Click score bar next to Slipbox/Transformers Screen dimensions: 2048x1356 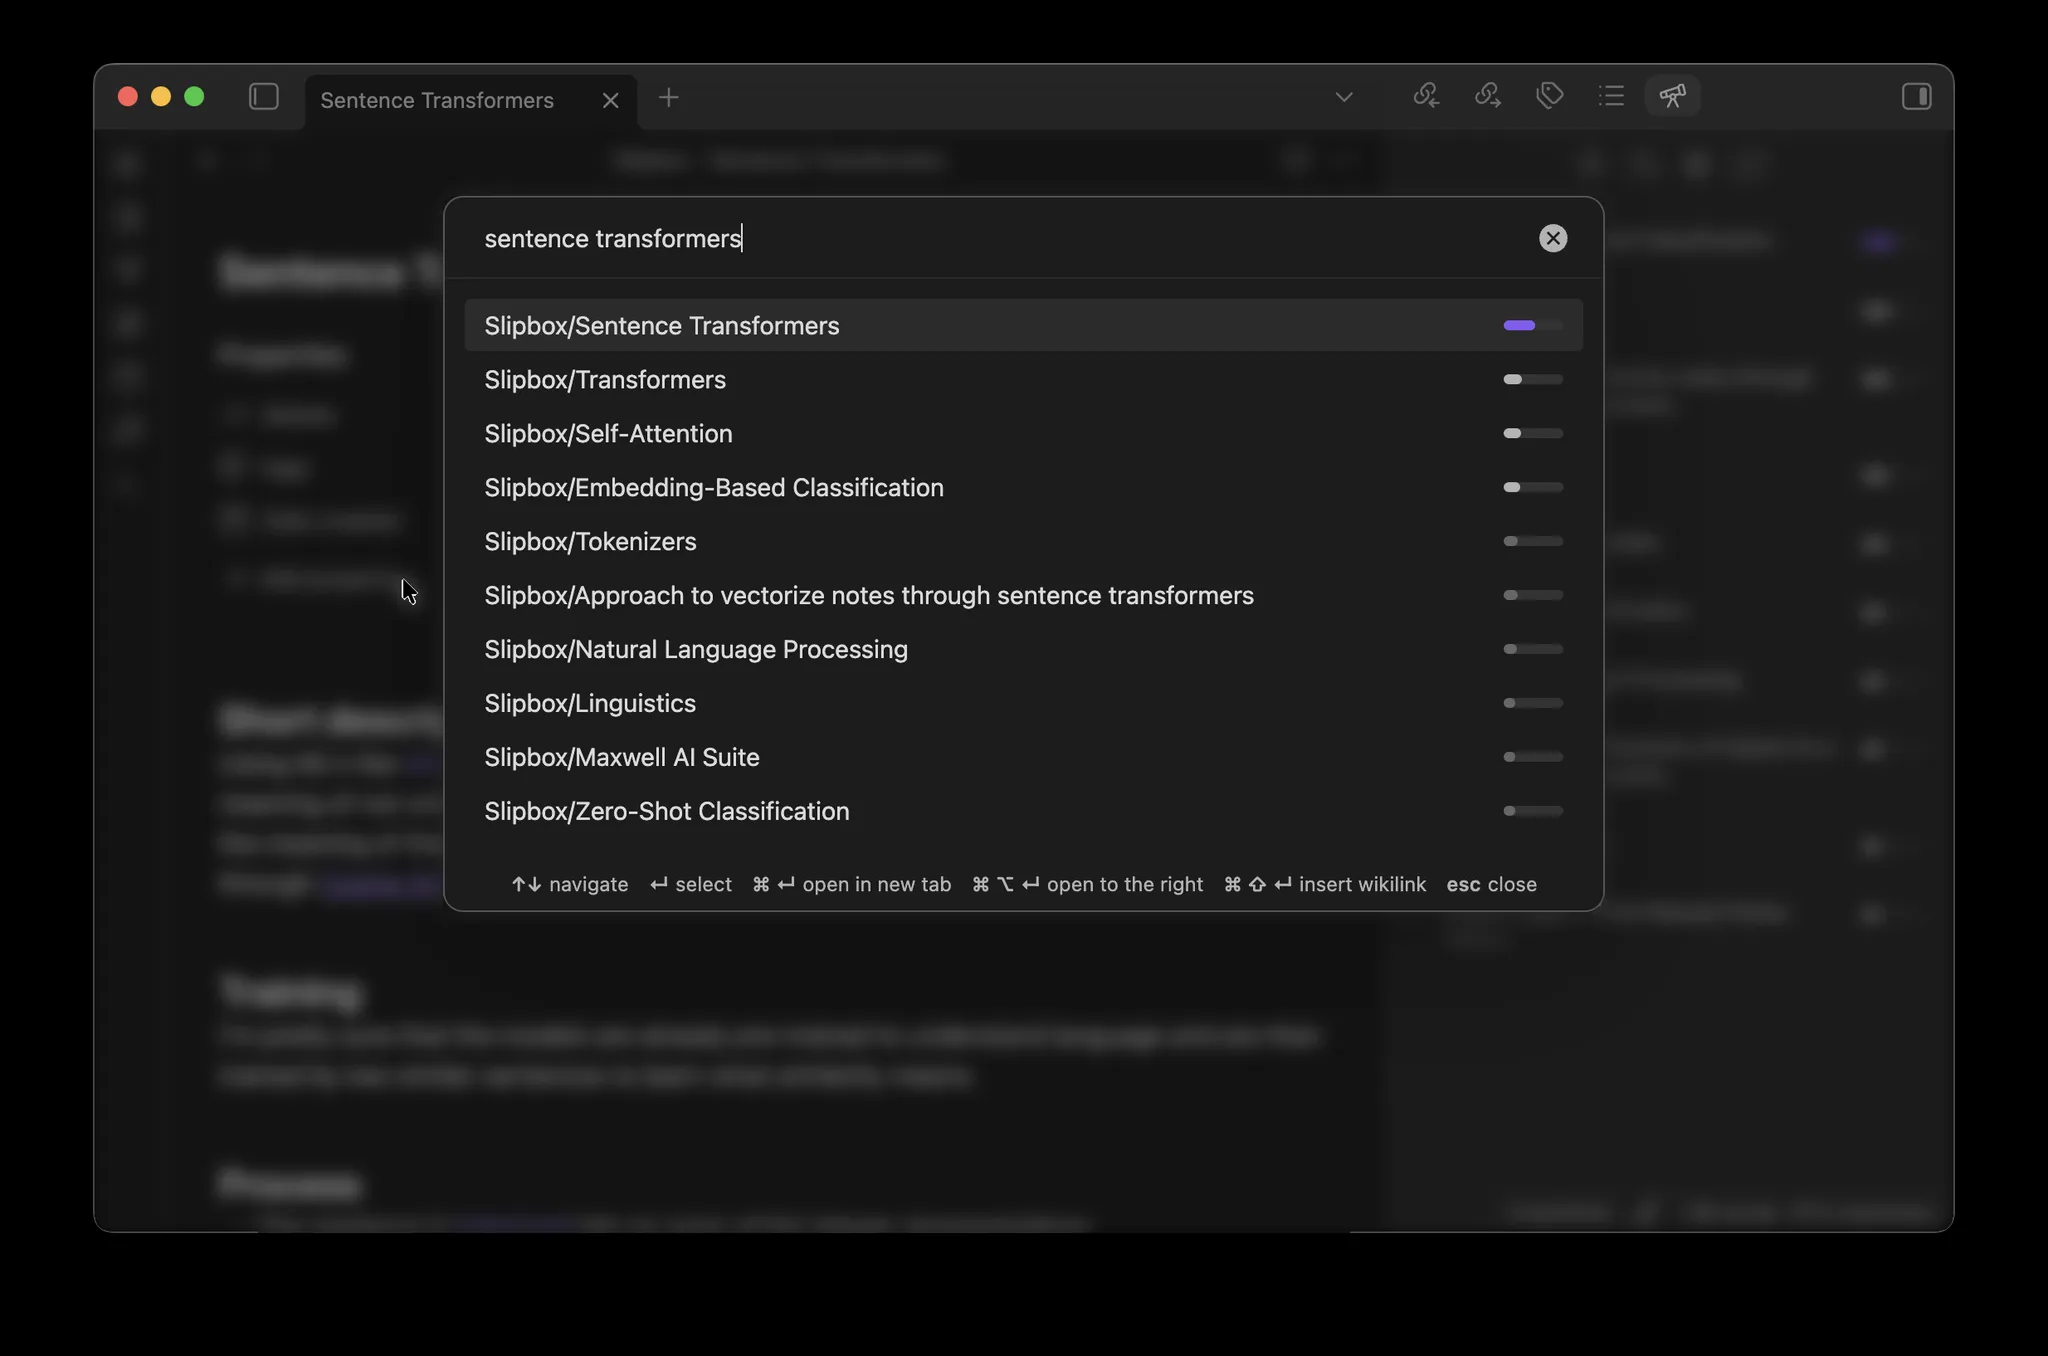[x=1533, y=379]
